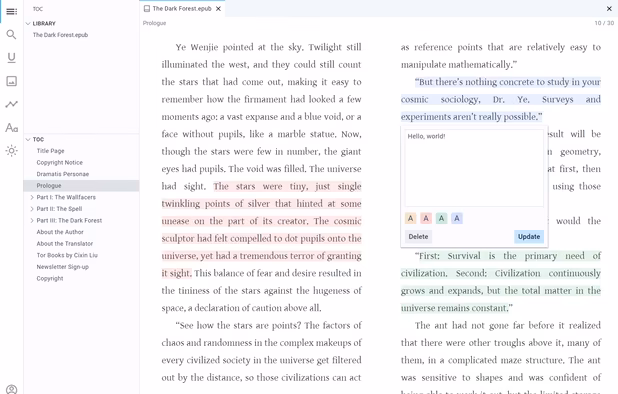Open the theme brightness sun icon

tap(11, 151)
